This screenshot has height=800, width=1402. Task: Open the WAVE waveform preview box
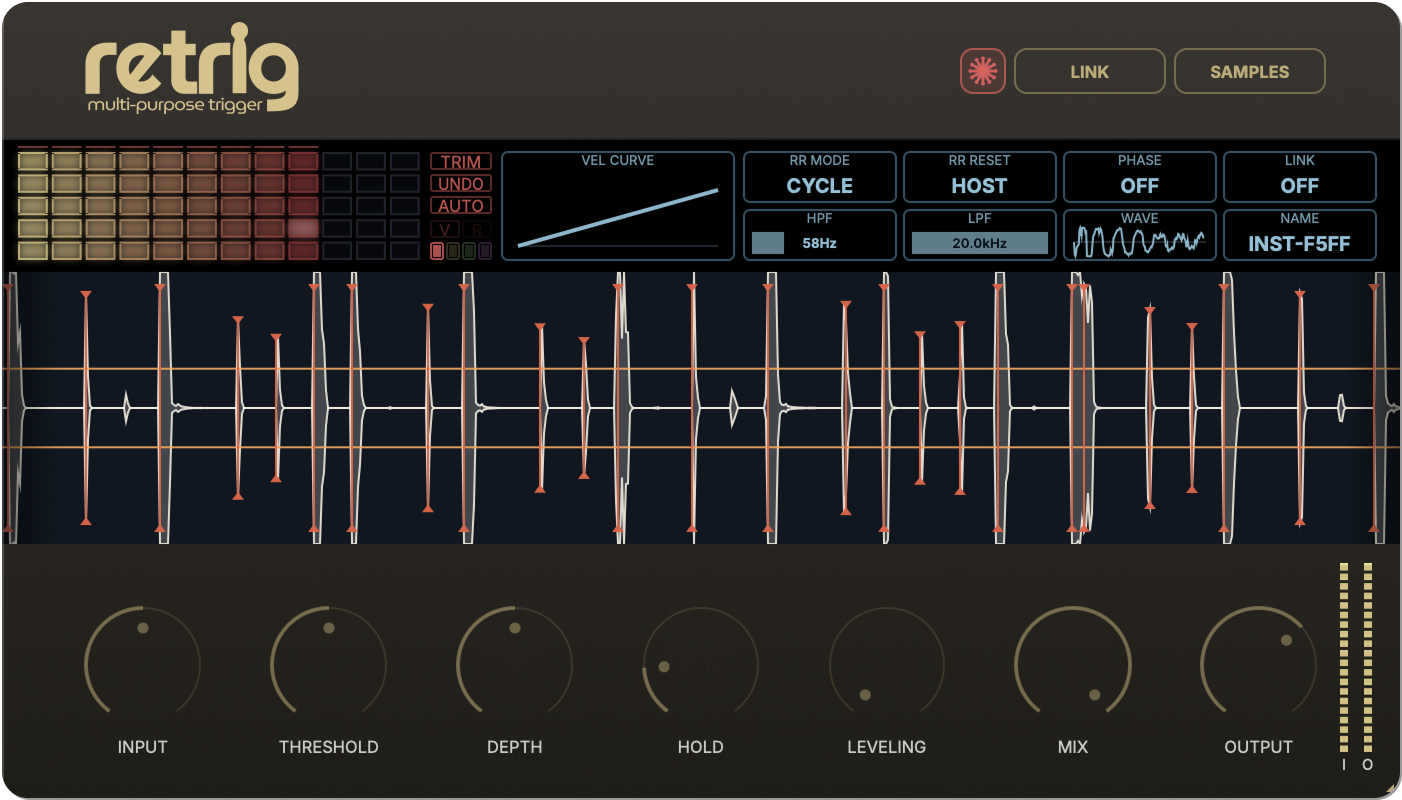coord(1139,235)
